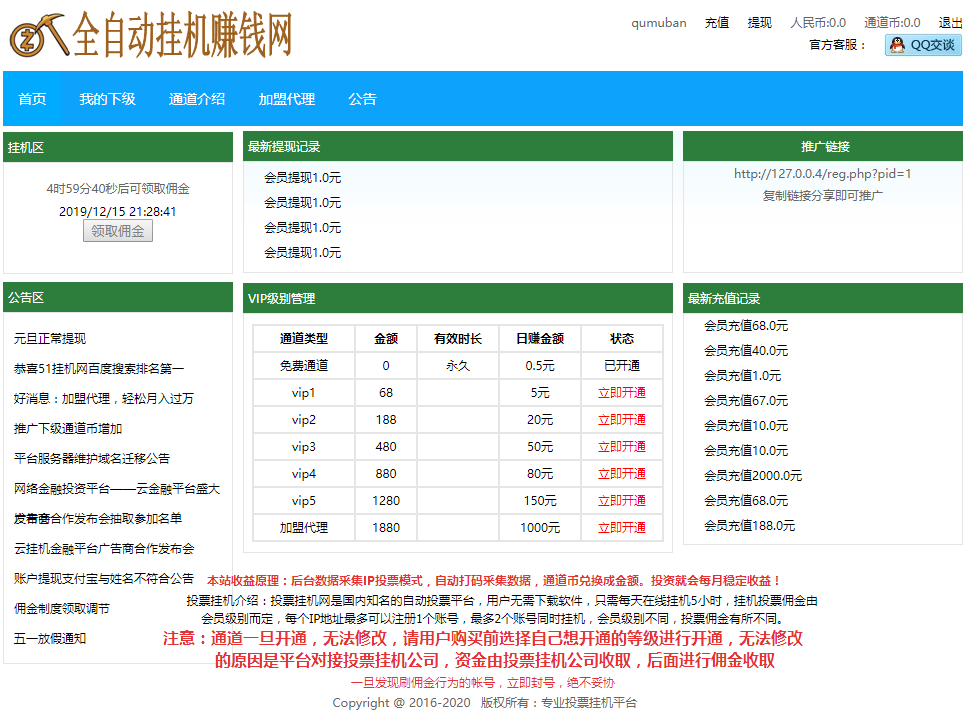Open announcement 网络金融投资平台——云金融平台盛大

[117, 488]
